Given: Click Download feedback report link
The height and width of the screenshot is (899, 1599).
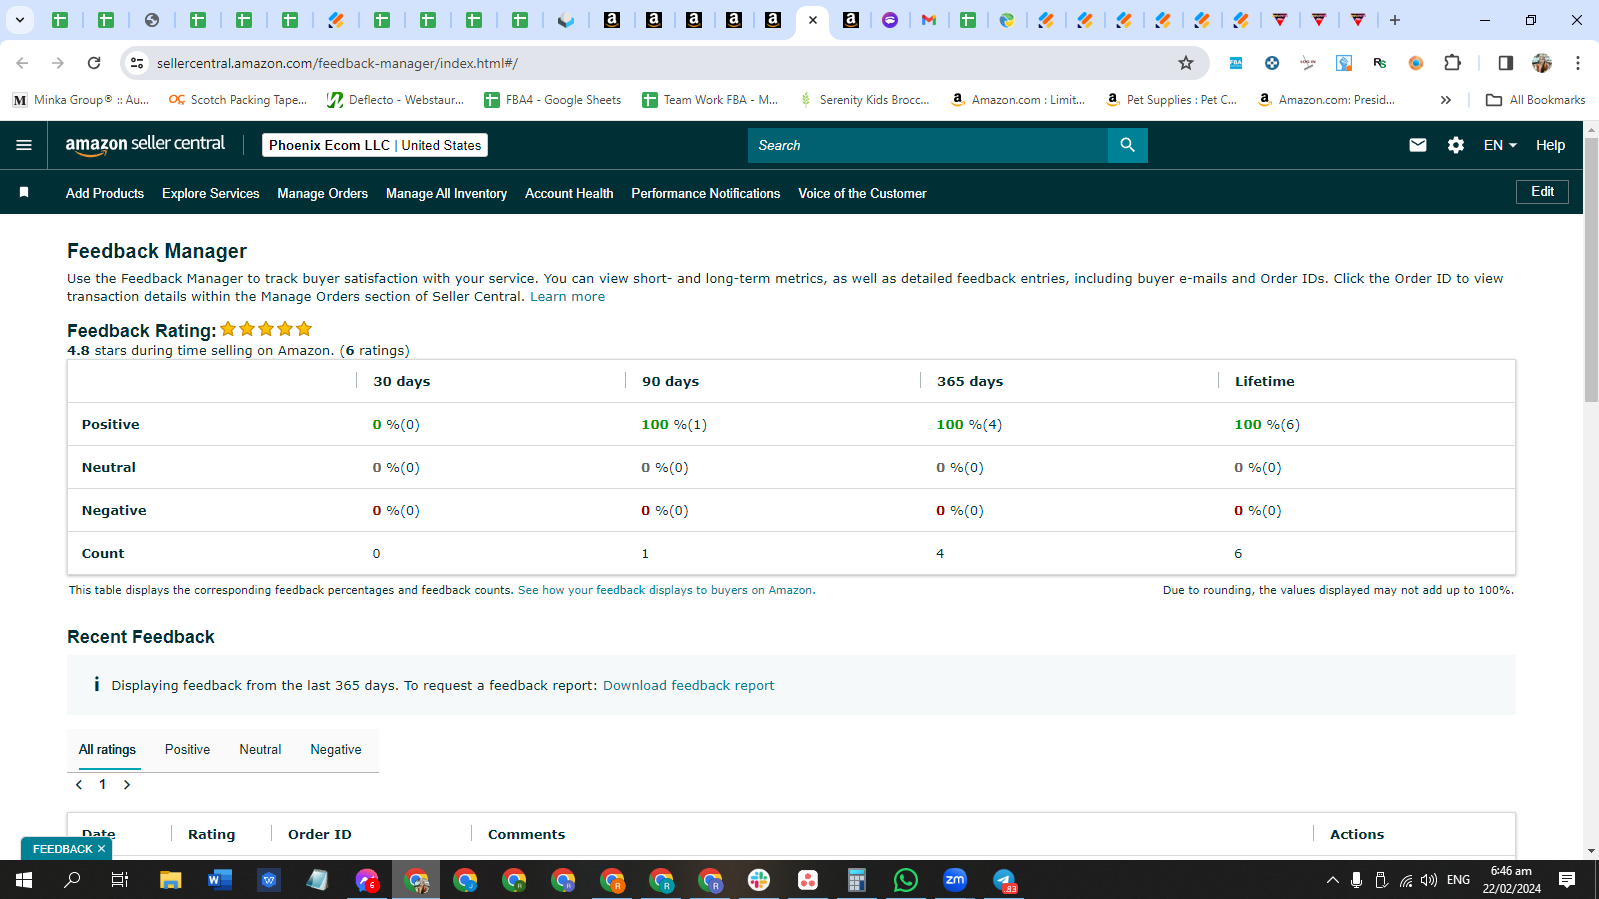Looking at the screenshot, I should (688, 685).
